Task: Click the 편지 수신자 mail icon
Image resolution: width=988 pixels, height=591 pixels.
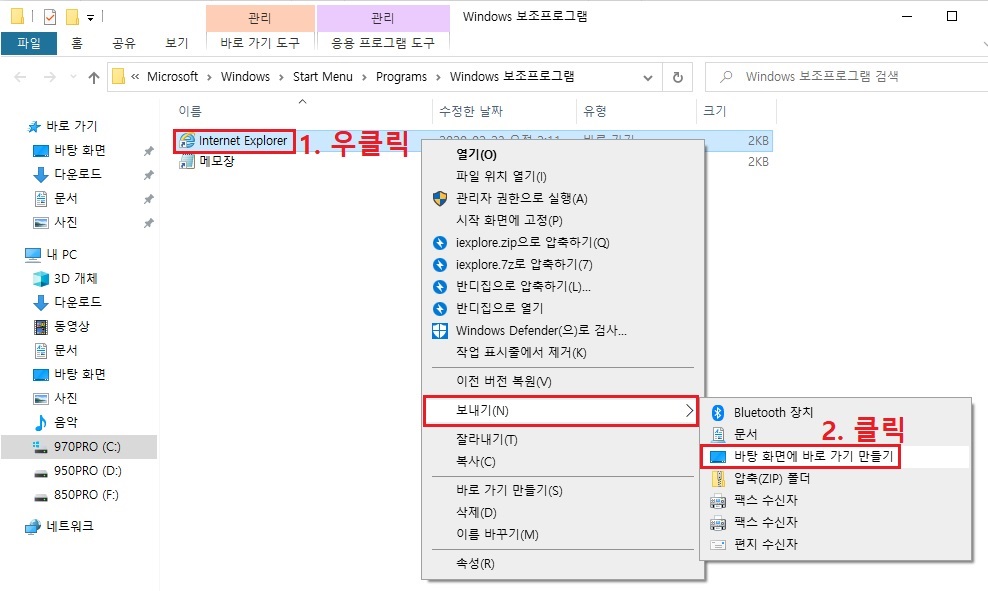Action: pos(718,544)
